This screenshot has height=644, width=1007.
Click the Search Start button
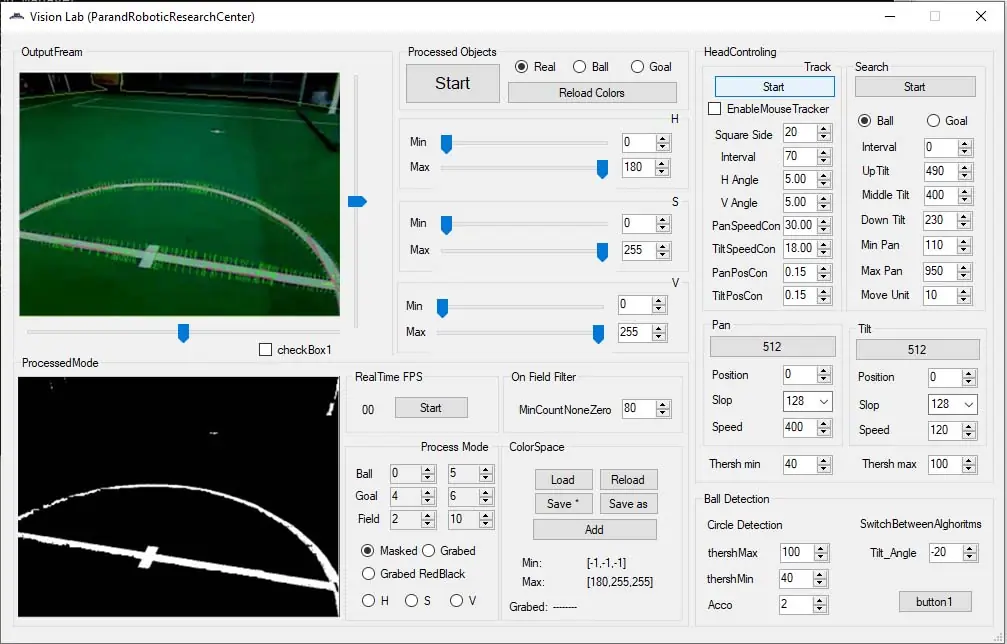coord(915,87)
